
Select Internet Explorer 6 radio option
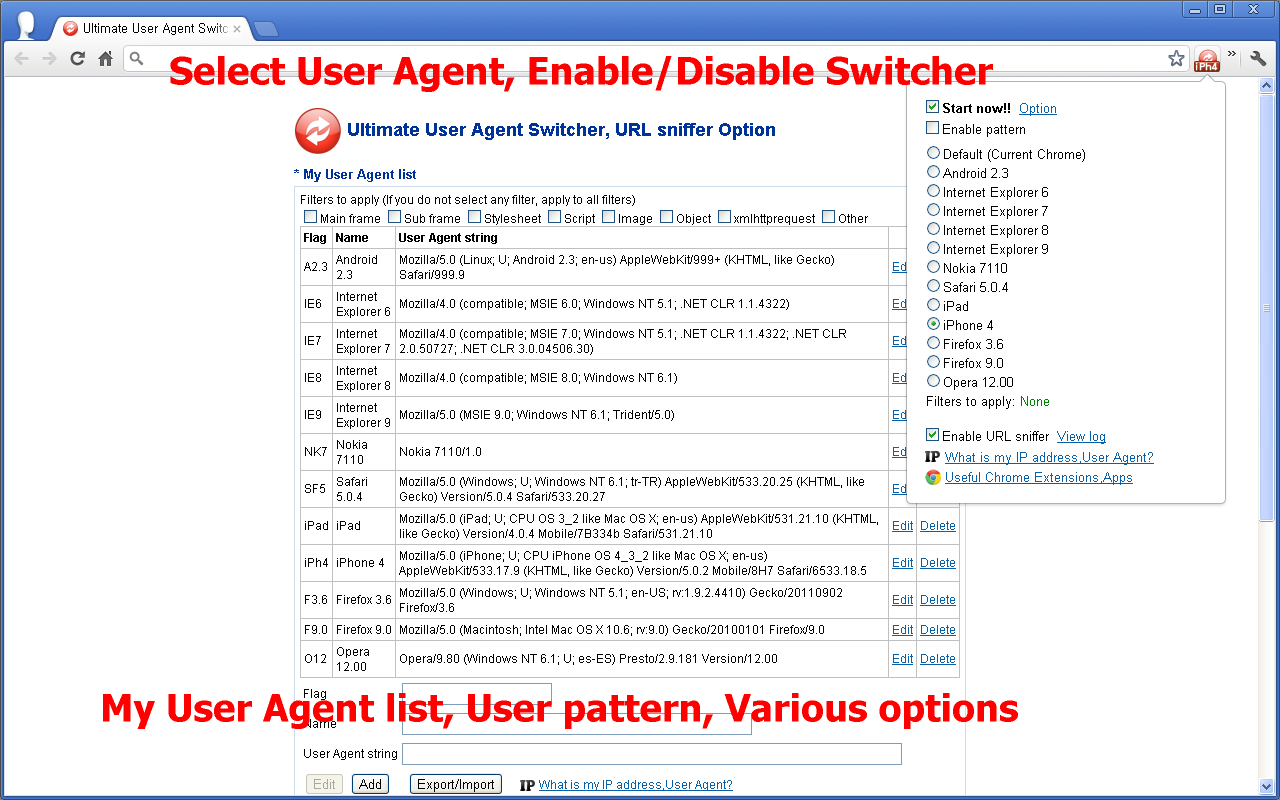pos(934,191)
